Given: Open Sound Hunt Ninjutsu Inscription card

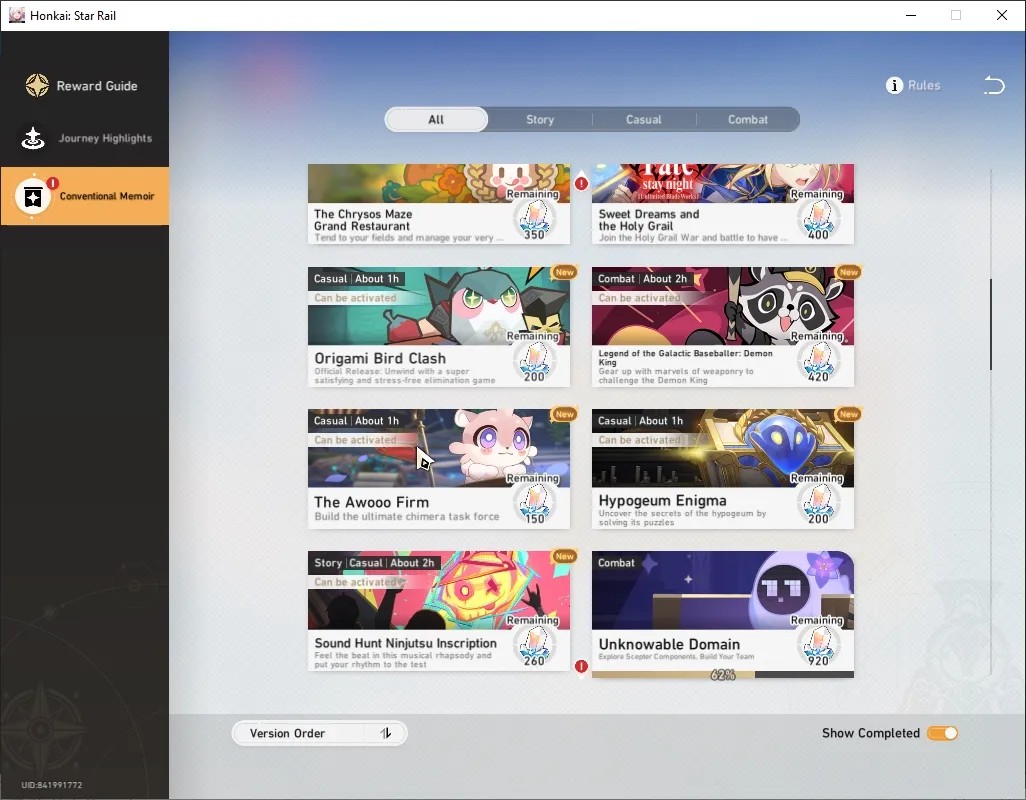Looking at the screenshot, I should [438, 610].
